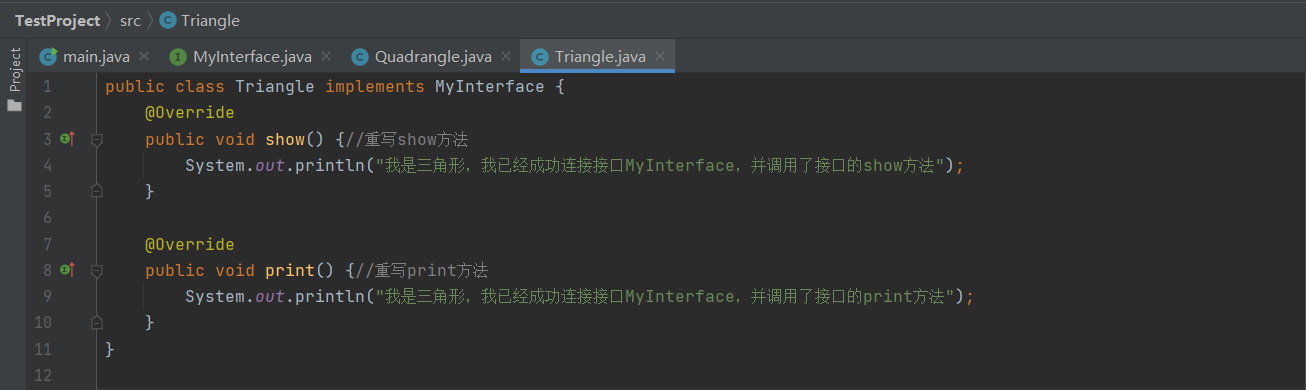Click line number 9 in the gutter
This screenshot has height=390, width=1306.
tap(47, 296)
